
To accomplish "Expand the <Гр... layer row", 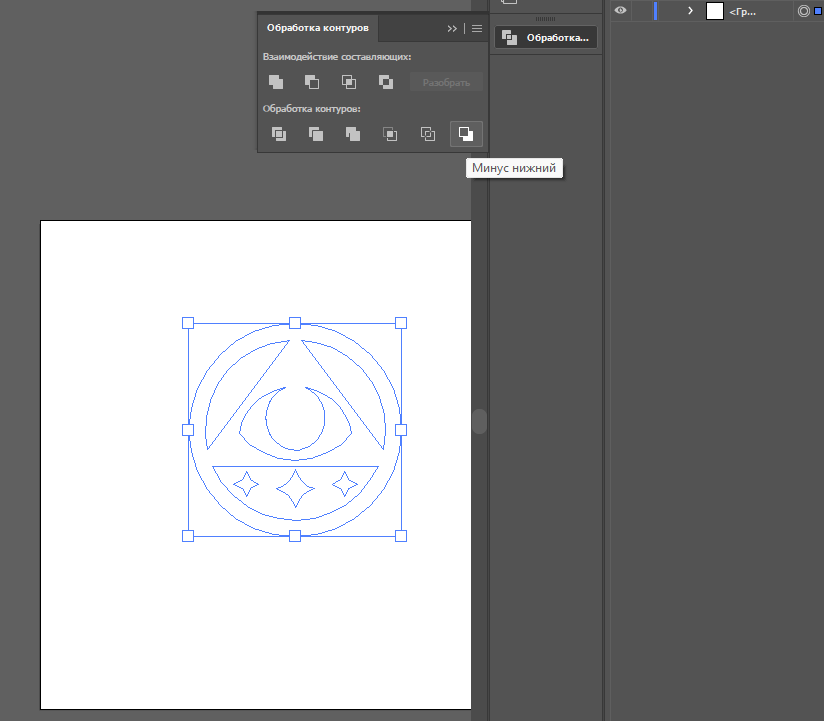I will pyautogui.click(x=691, y=11).
